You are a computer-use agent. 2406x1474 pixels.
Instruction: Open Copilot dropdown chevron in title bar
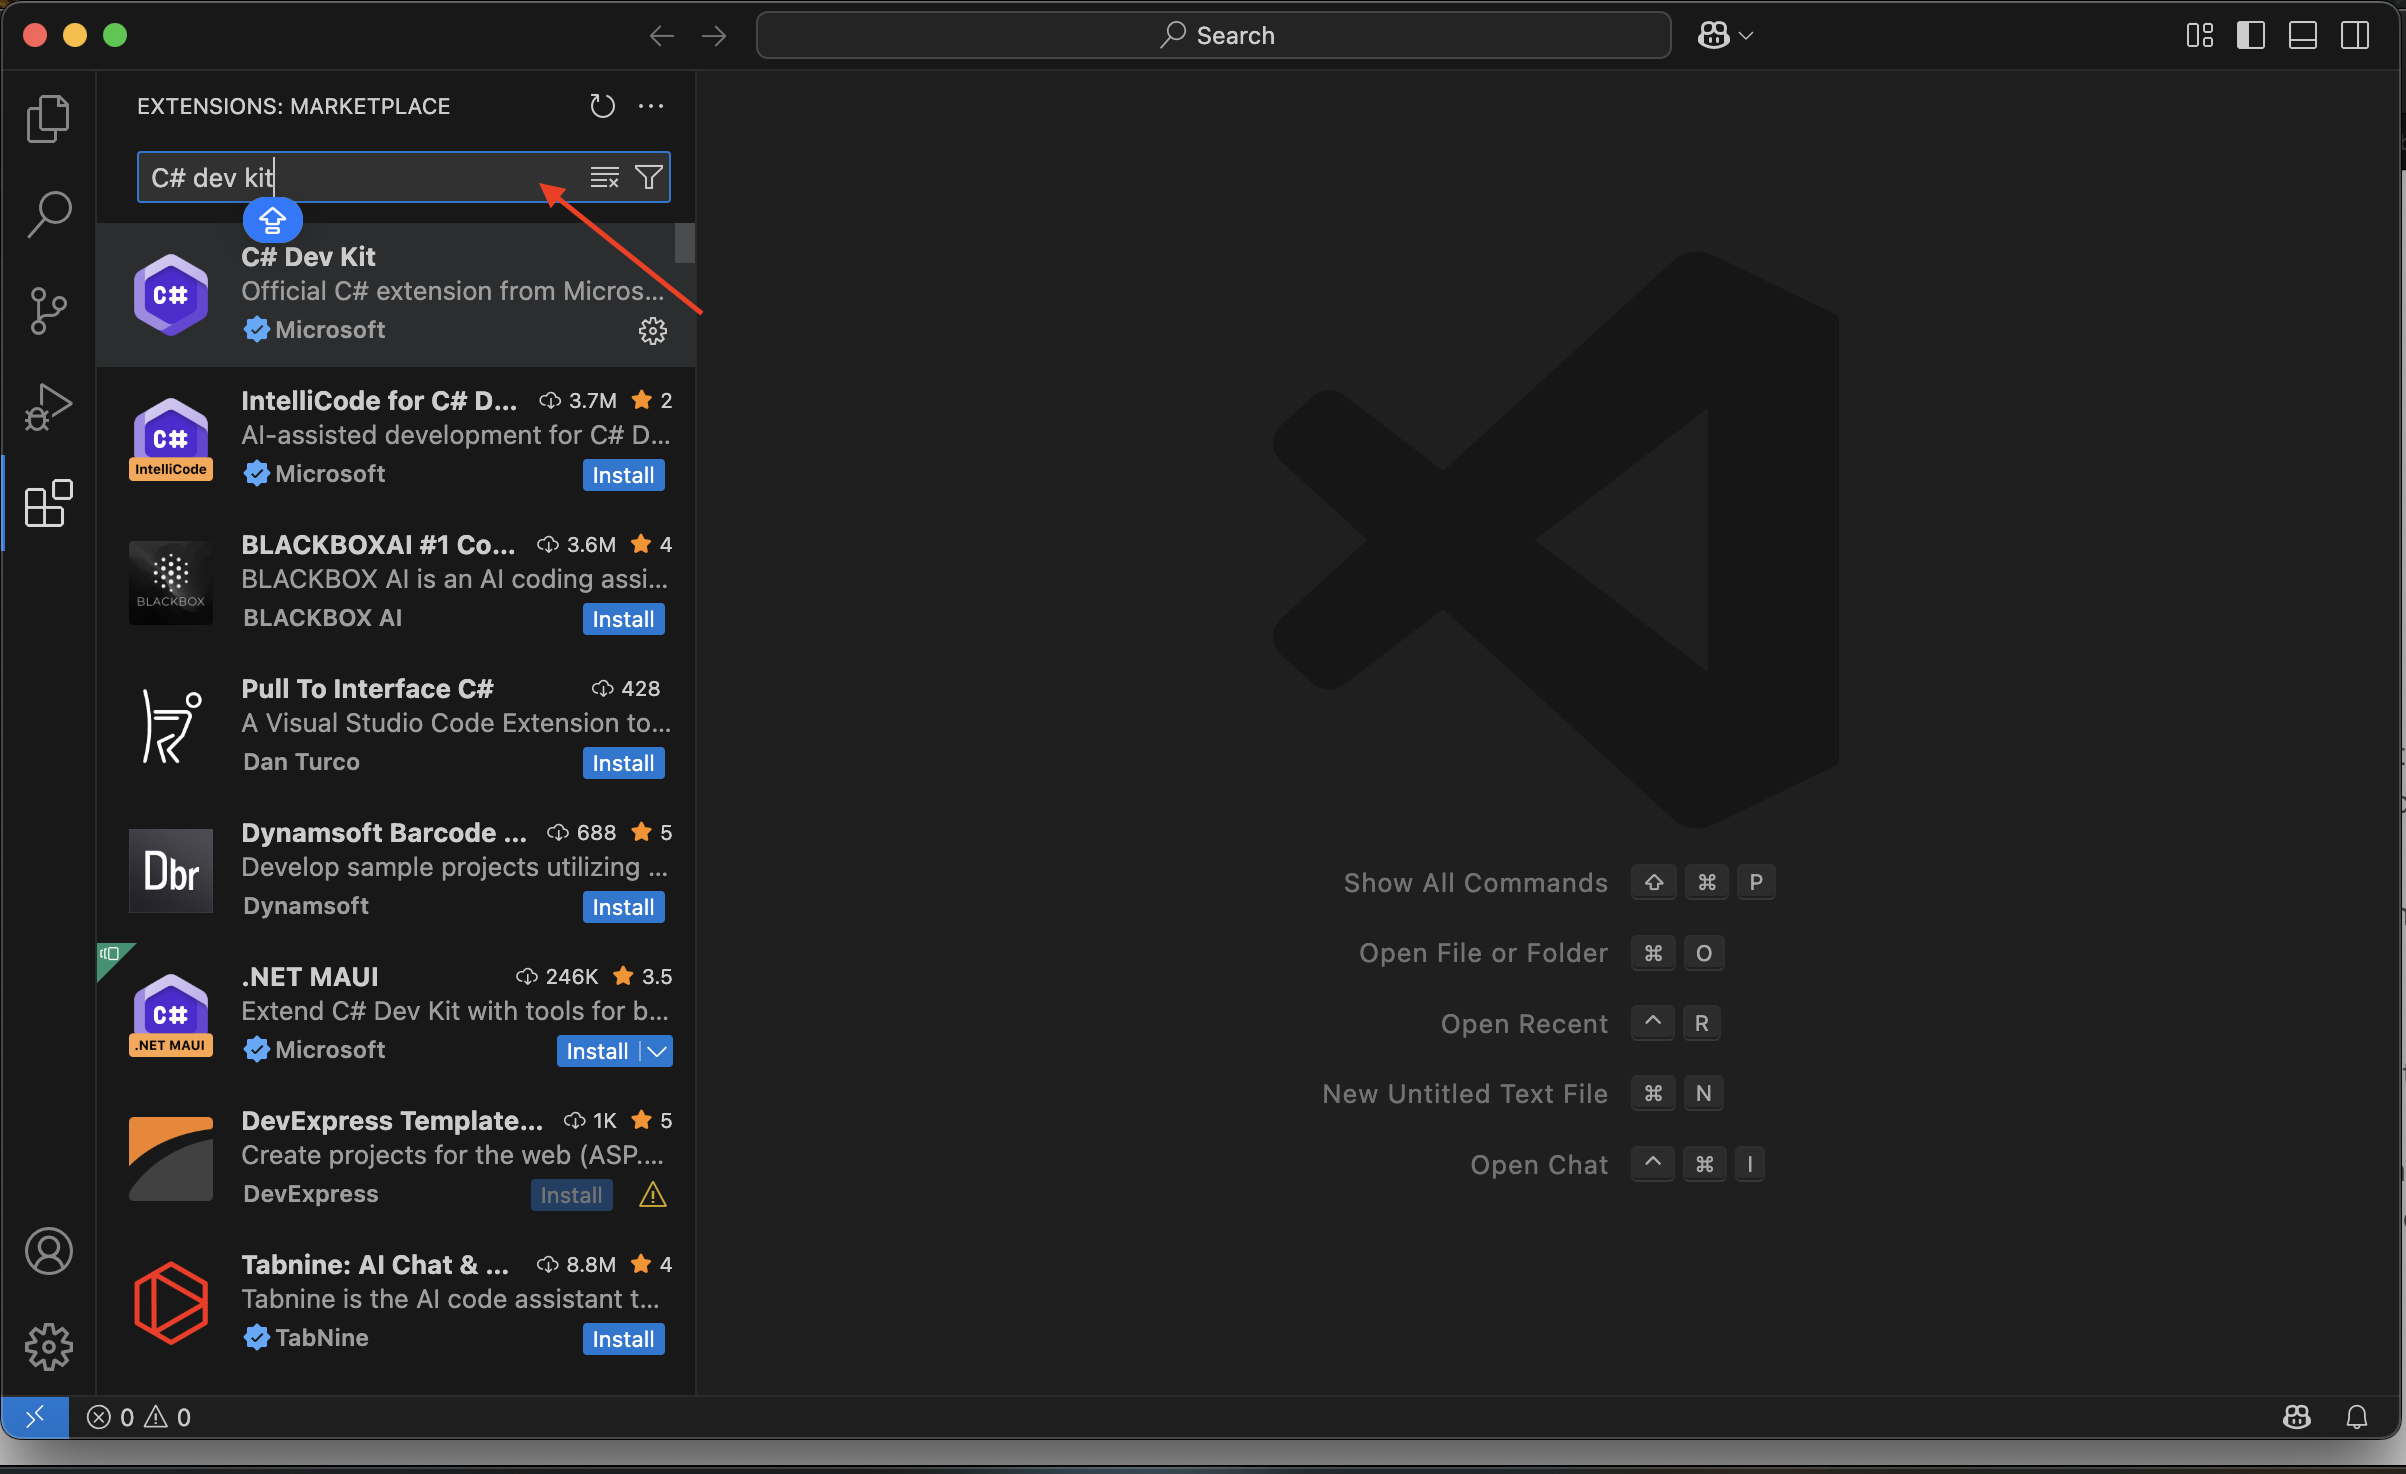click(x=1746, y=36)
